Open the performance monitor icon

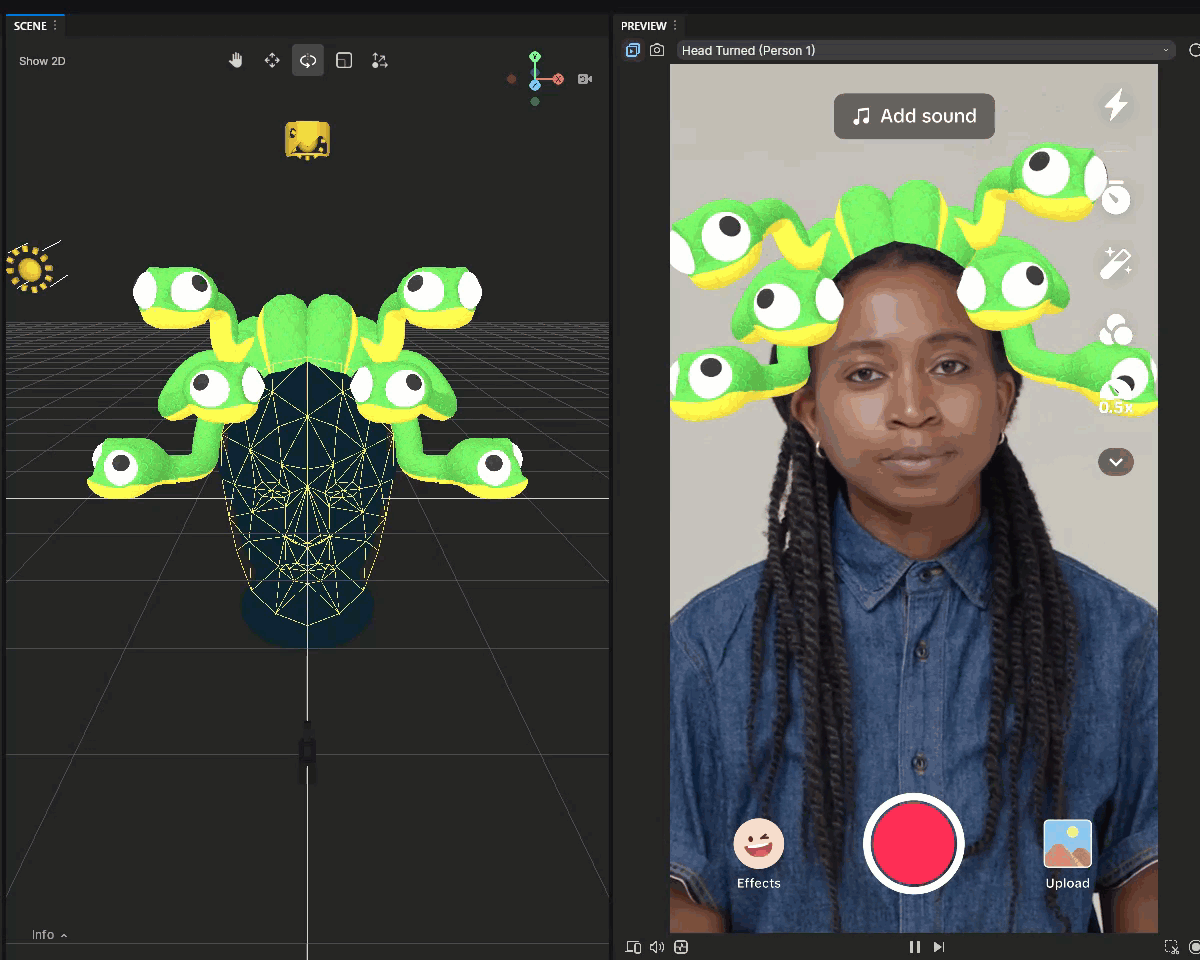click(681, 947)
